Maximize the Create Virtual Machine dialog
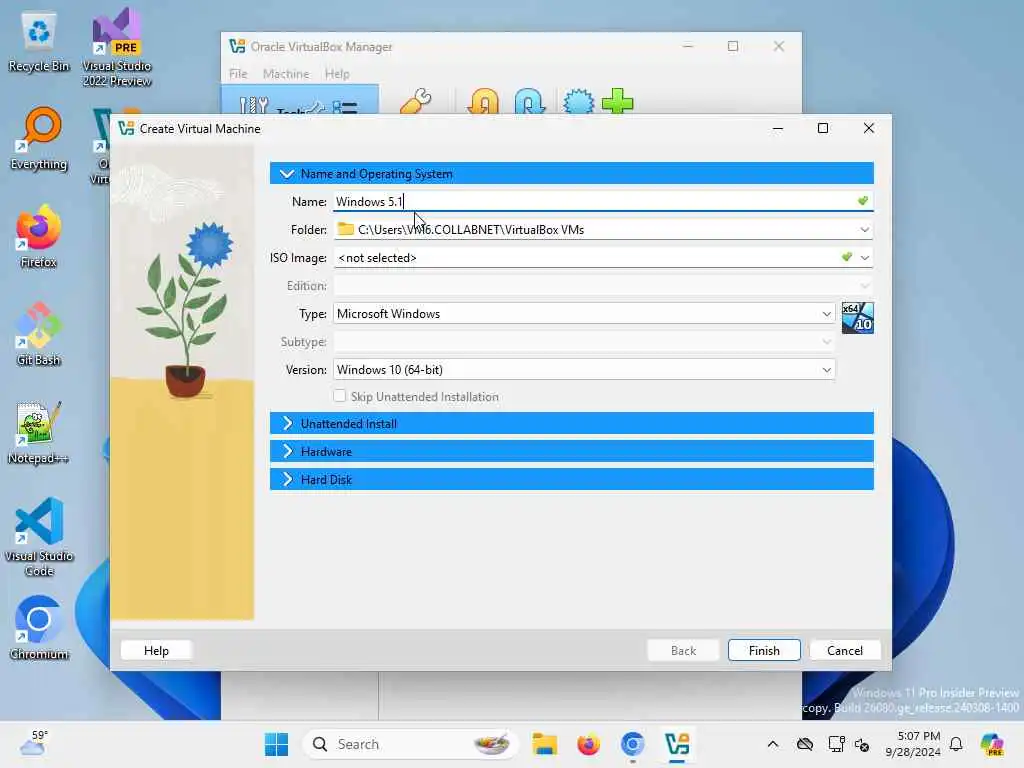1024x768 pixels. (823, 128)
